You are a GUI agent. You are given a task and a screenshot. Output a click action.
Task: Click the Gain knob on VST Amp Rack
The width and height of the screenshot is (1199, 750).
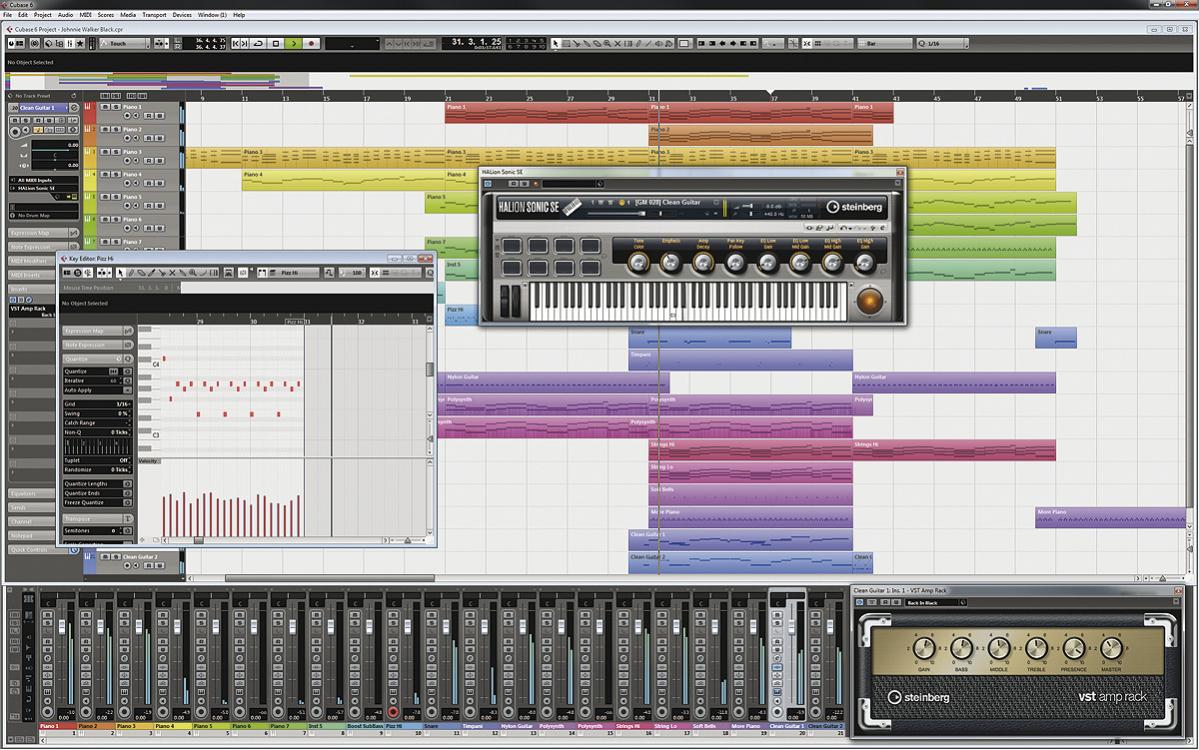pos(923,650)
